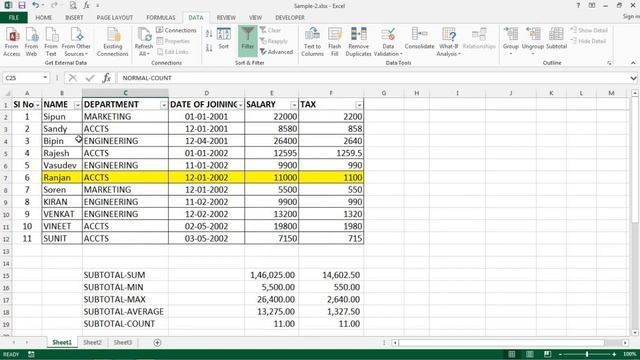Open Data Validation
Image resolution: width=640 pixels, height=360 pixels.
388,42
